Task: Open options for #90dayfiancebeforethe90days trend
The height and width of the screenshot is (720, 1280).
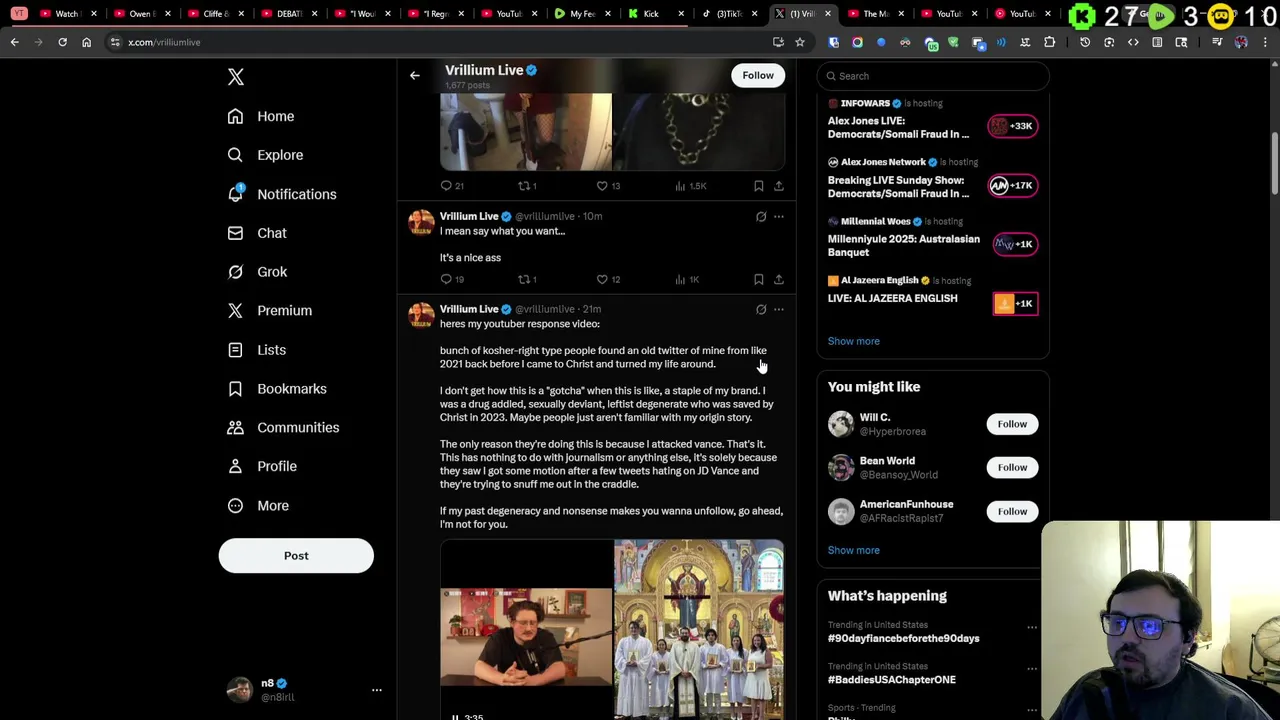Action: tap(1032, 627)
